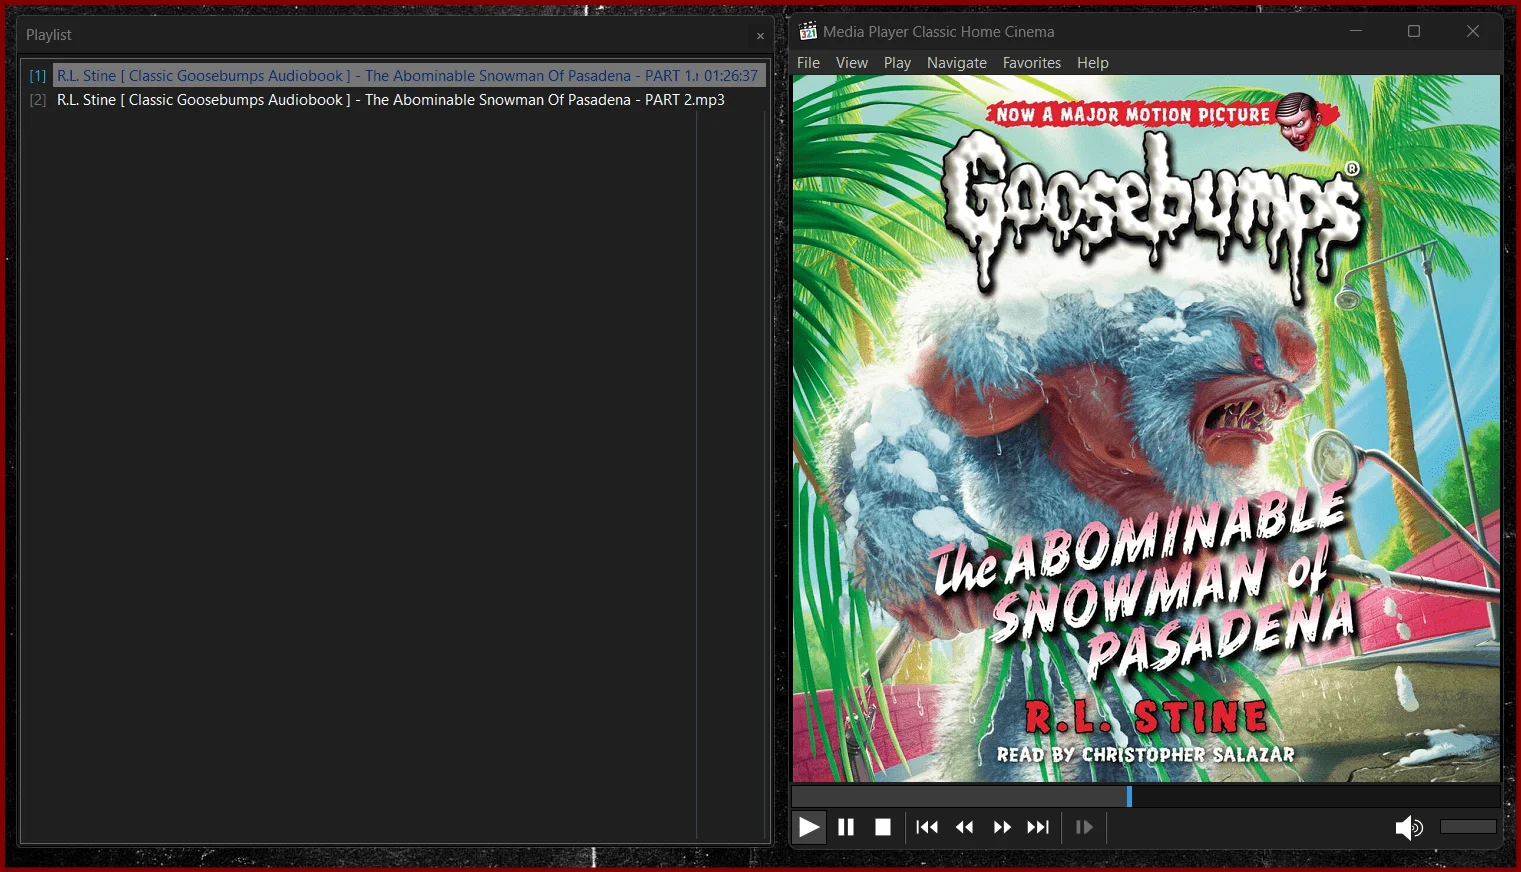Open the Help menu
Image resolution: width=1521 pixels, height=872 pixels.
click(1093, 62)
